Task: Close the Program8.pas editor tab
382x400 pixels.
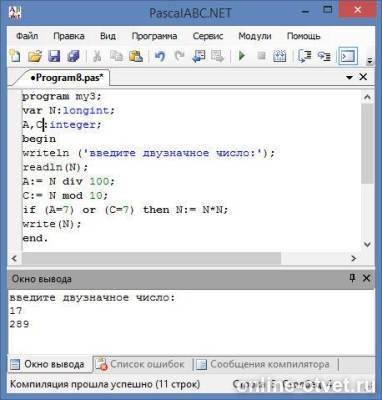Action: (x=363, y=77)
